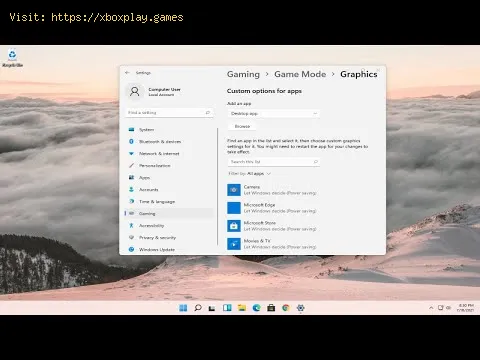Click the 'Movies & TV' app name text
The width and height of the screenshot is (480, 360).
[x=257, y=241]
